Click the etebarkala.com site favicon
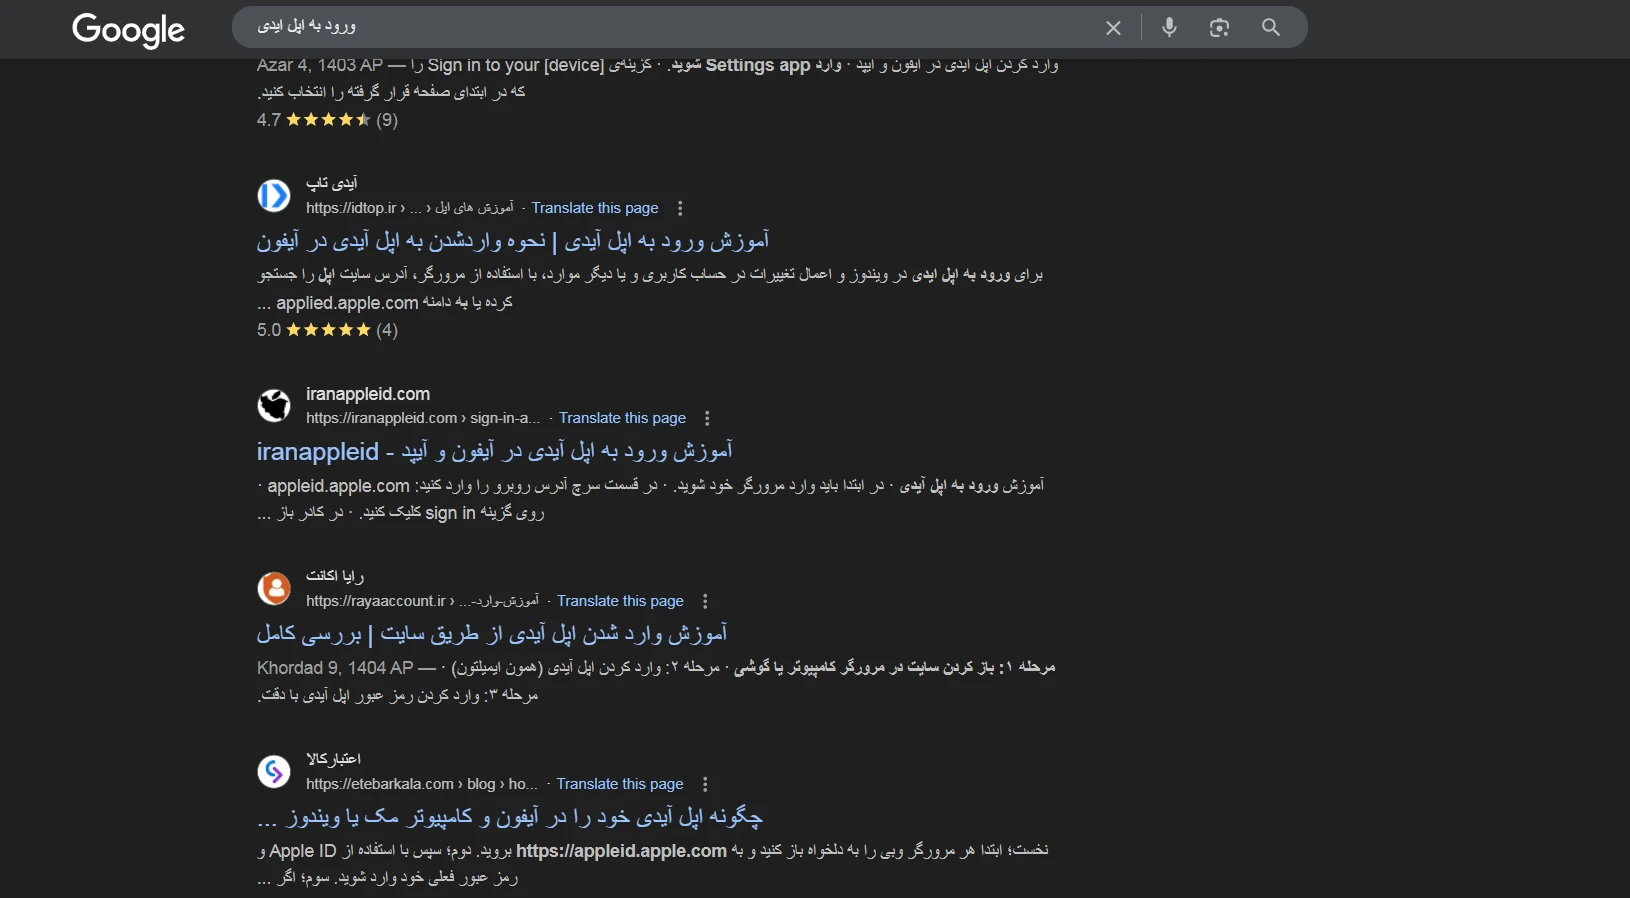 [x=274, y=772]
